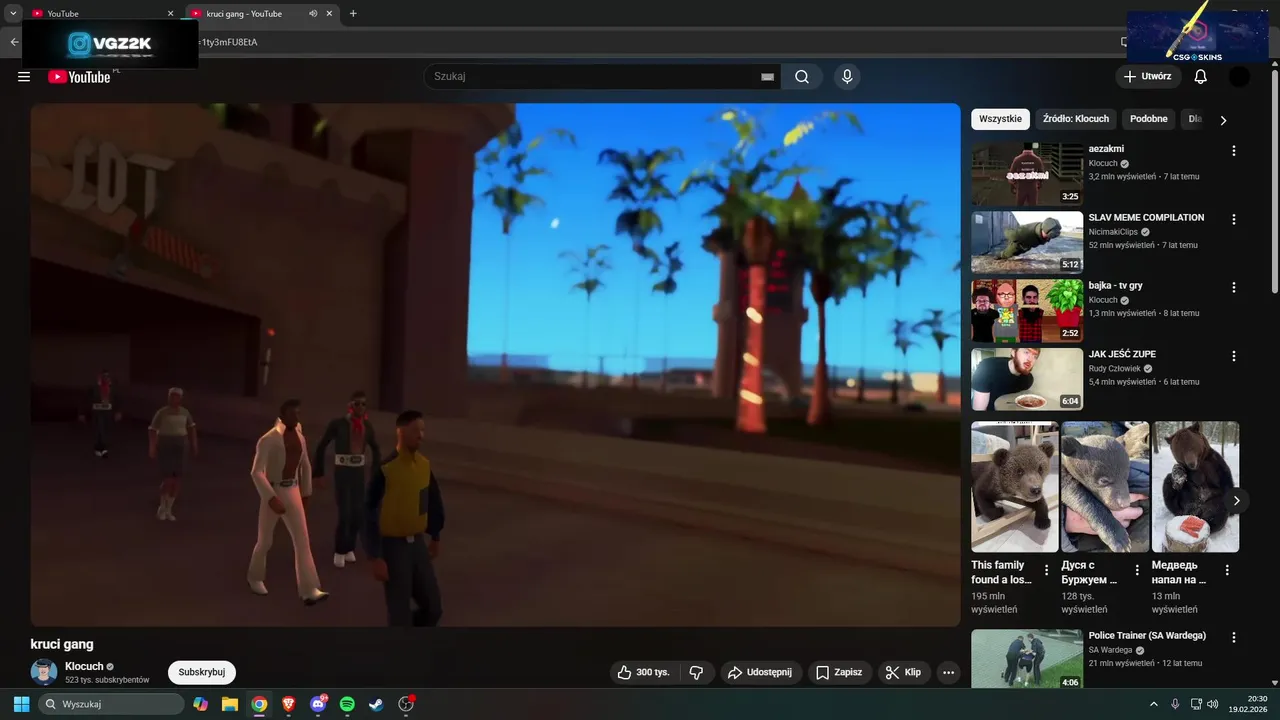Show hidden system tray icons

pyautogui.click(x=1153, y=704)
